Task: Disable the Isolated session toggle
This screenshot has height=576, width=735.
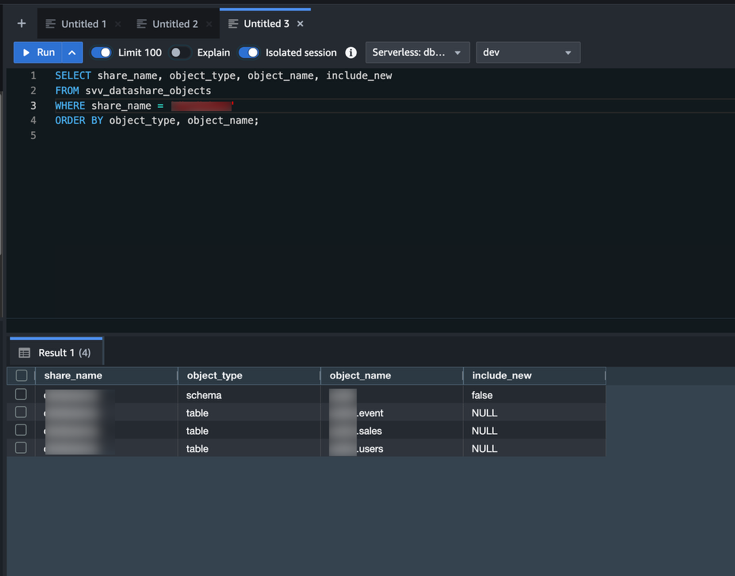Action: pyautogui.click(x=248, y=52)
